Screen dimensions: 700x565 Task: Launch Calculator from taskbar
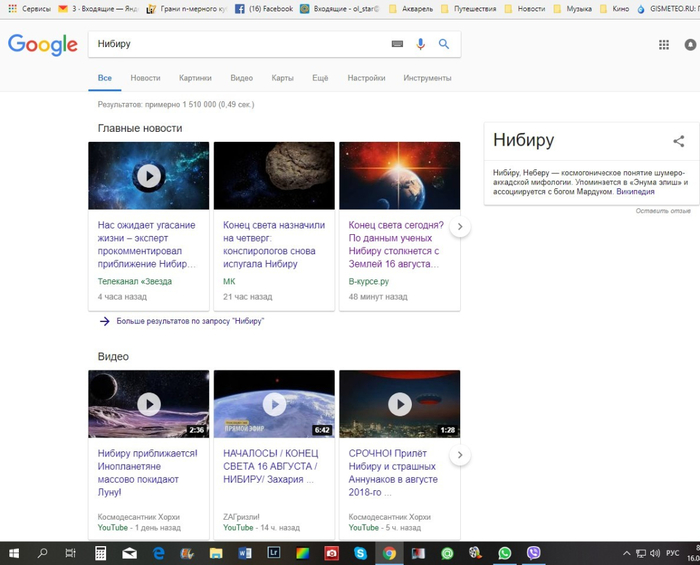click(100, 553)
